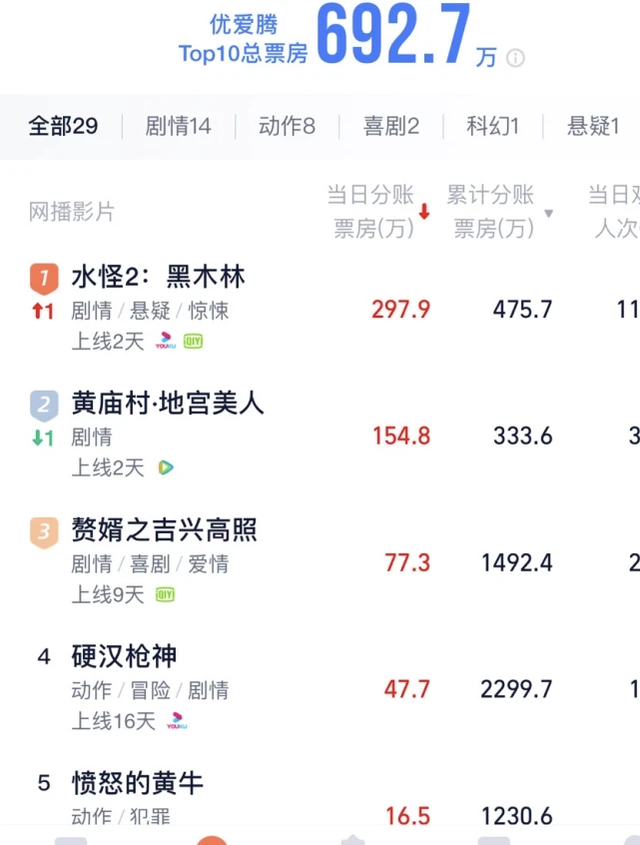Screen dimensions: 640x845
Task: Tap the rank 2 badge icon
Action: (x=43, y=404)
